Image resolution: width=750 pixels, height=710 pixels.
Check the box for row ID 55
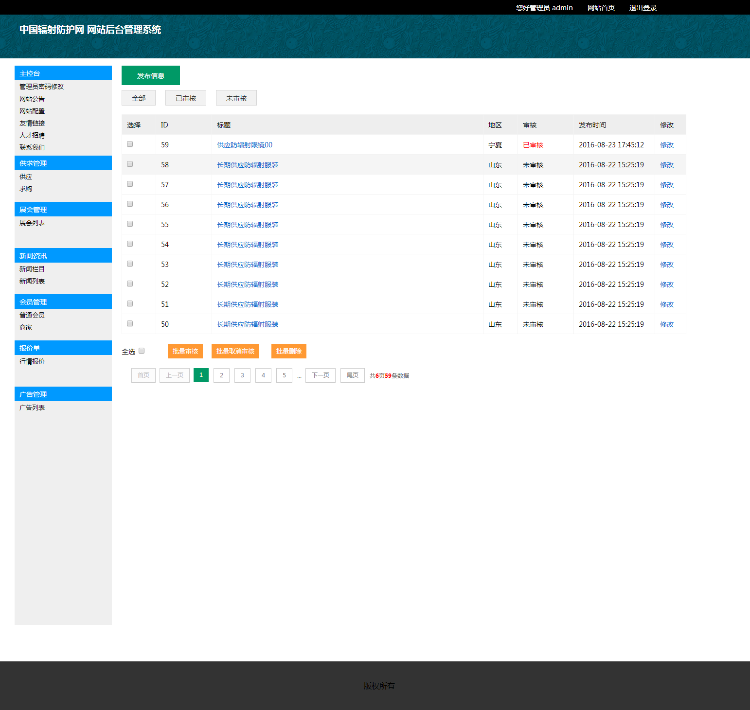(130, 224)
